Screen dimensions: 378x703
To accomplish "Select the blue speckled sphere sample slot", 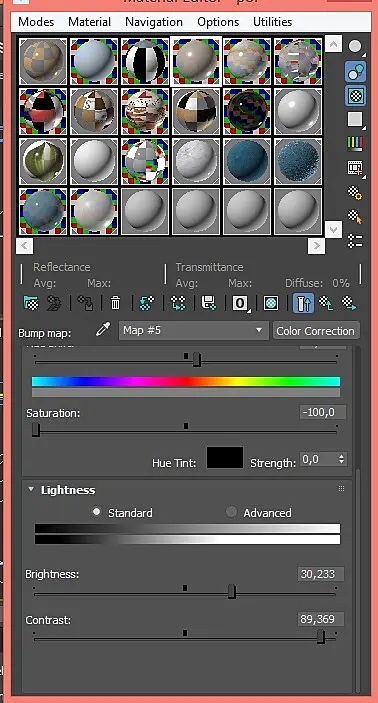I will point(298,161).
